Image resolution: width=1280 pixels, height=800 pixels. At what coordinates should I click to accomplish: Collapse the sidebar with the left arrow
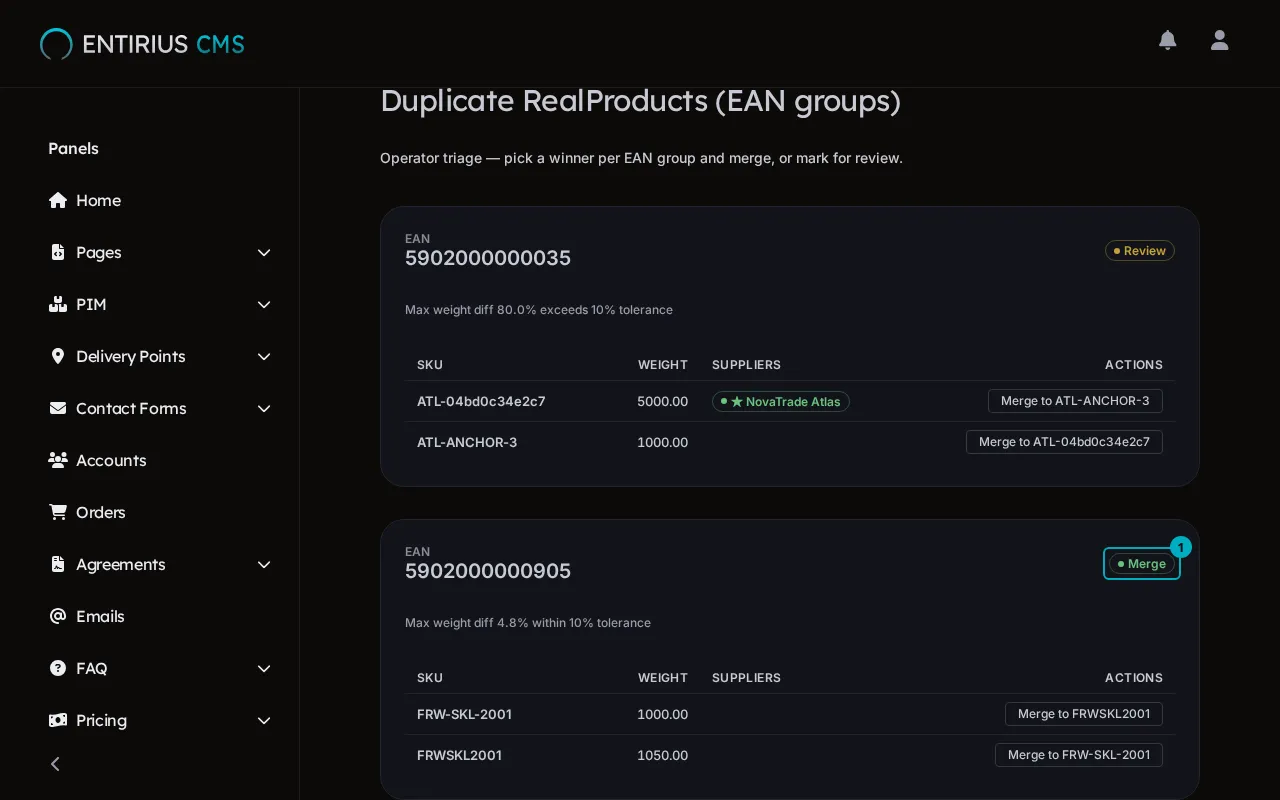tap(55, 764)
